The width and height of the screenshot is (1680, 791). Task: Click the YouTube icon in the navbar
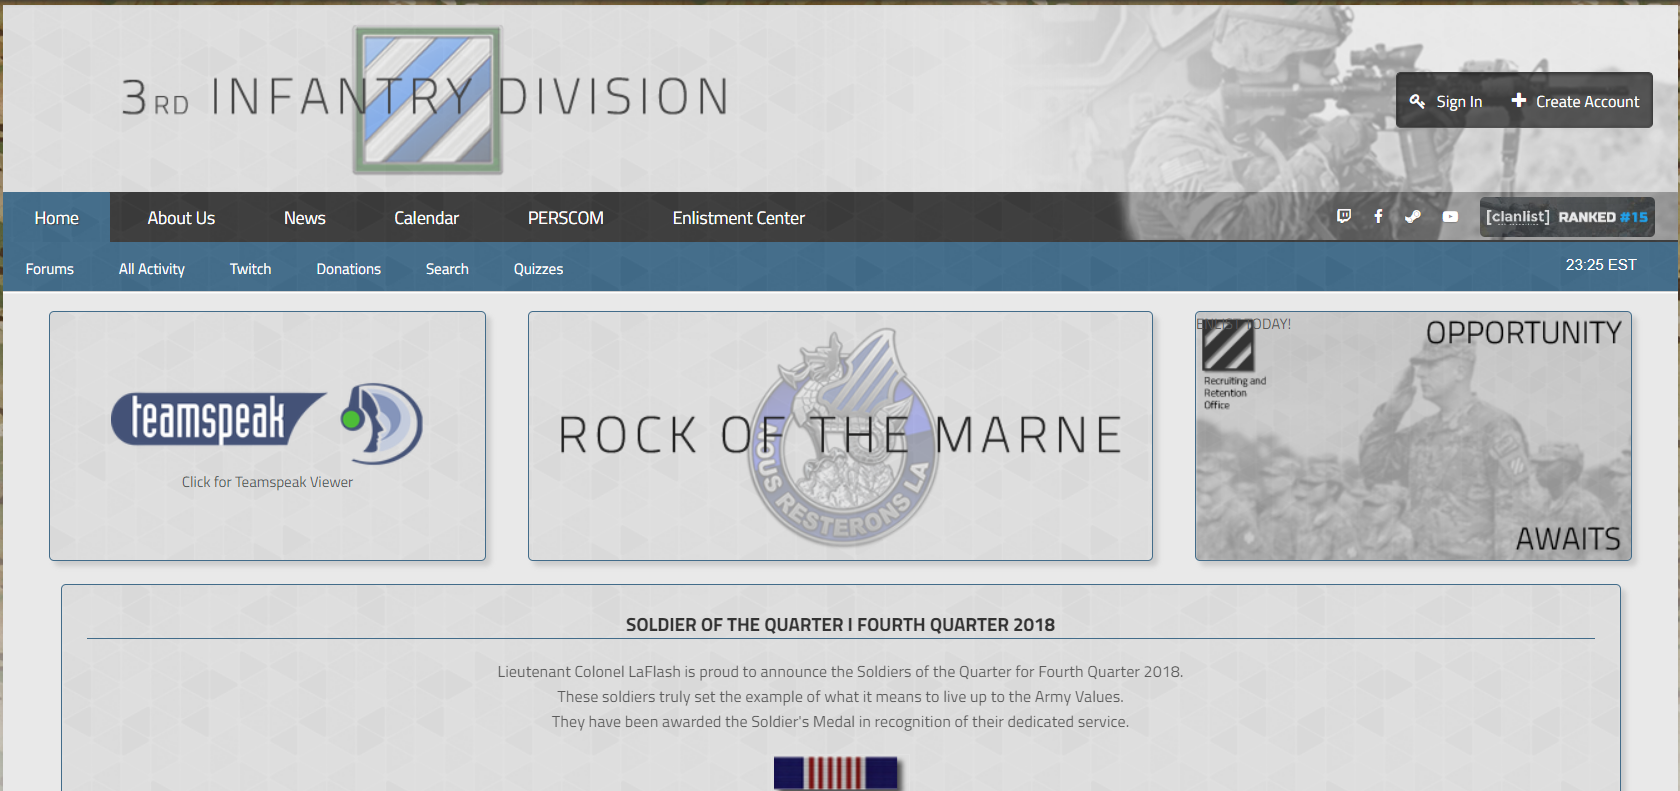[1450, 216]
